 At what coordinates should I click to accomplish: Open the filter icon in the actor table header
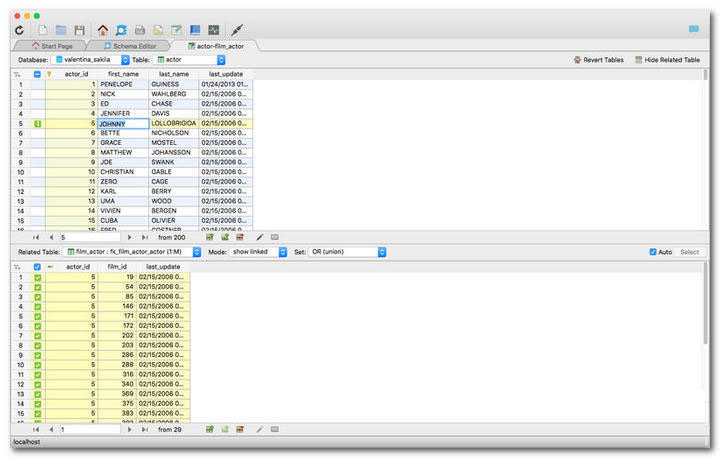(17, 74)
